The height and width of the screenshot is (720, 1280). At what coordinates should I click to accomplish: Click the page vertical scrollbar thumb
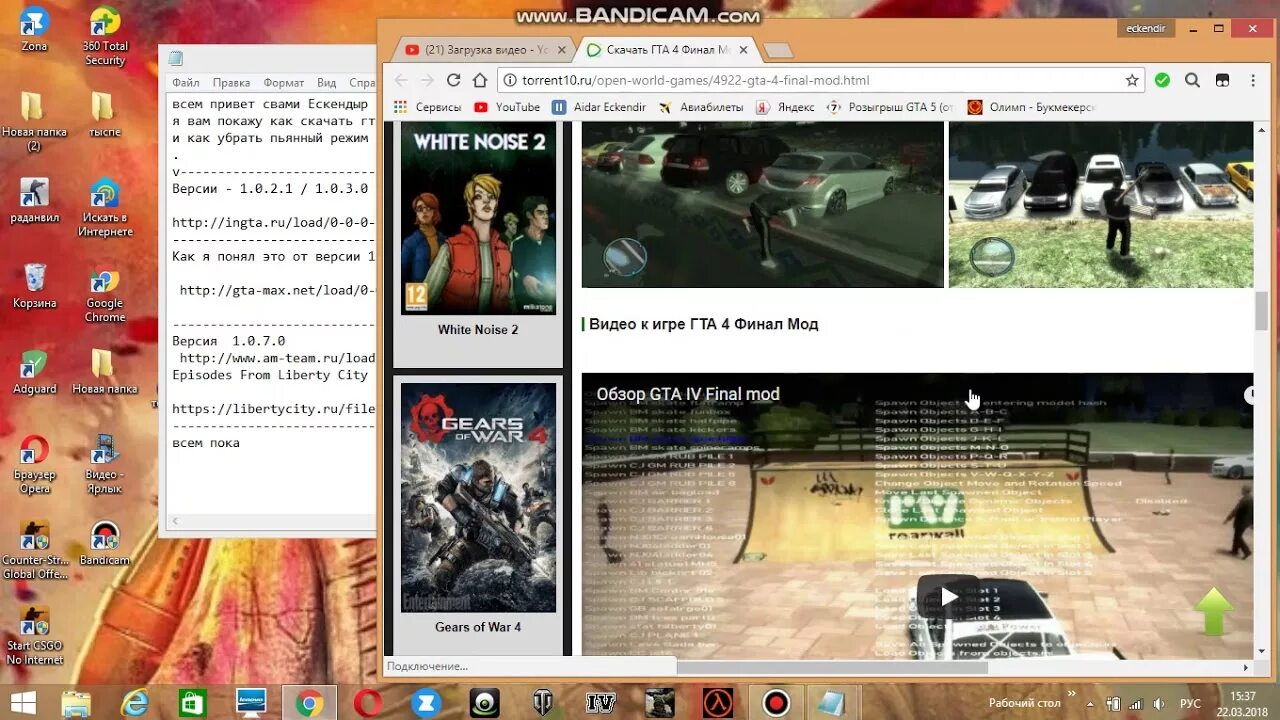1261,312
